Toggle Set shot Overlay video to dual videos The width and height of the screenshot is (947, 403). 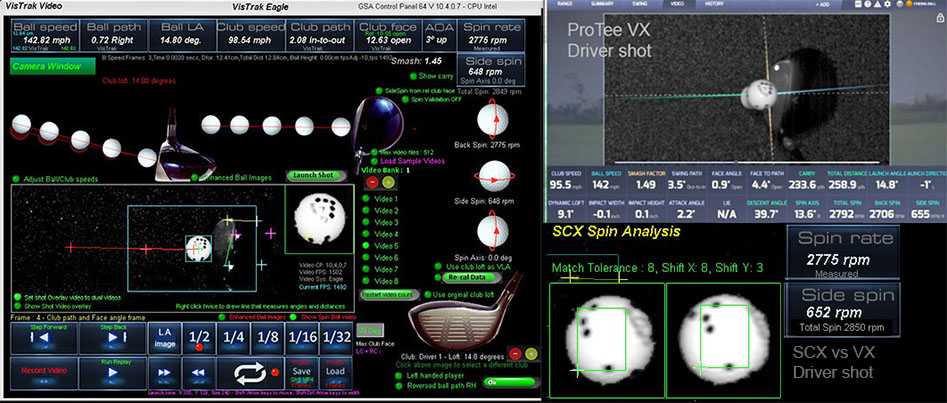click(17, 297)
